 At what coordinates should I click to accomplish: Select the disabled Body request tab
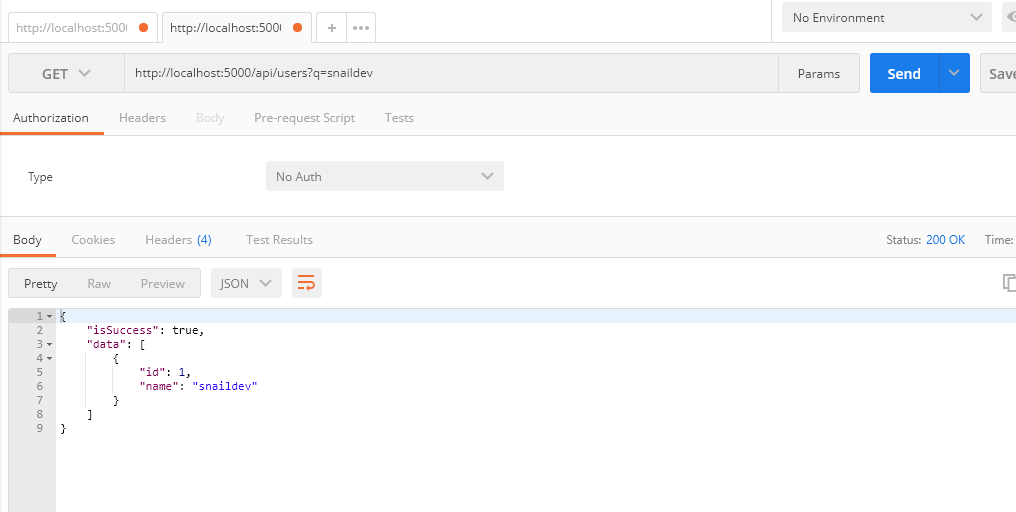pos(210,118)
